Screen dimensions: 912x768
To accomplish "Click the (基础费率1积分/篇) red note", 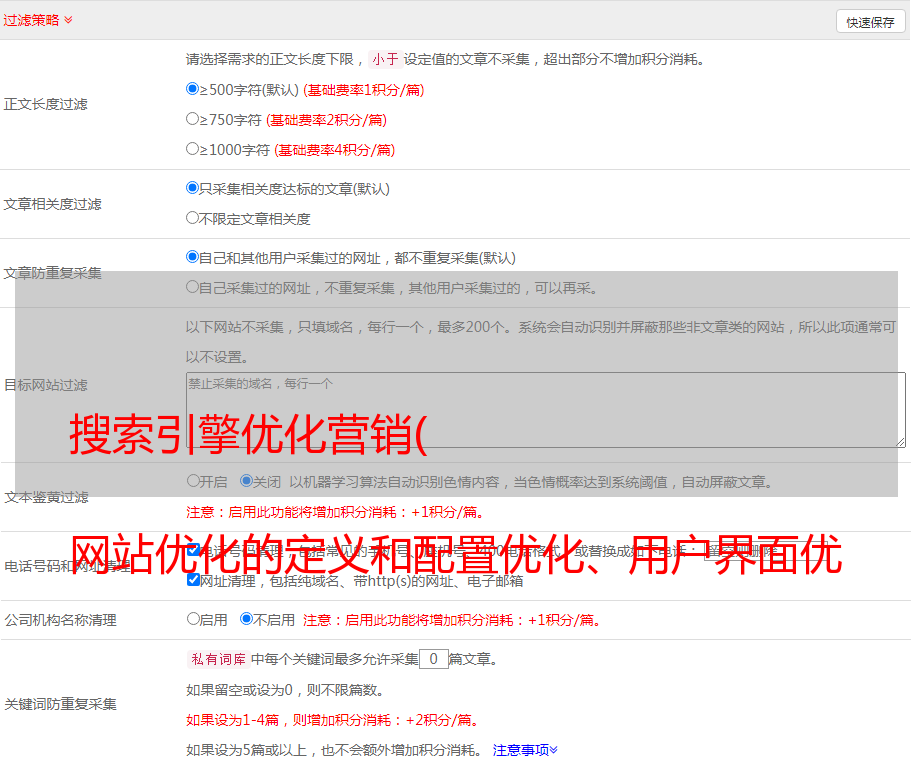I will coord(364,90).
